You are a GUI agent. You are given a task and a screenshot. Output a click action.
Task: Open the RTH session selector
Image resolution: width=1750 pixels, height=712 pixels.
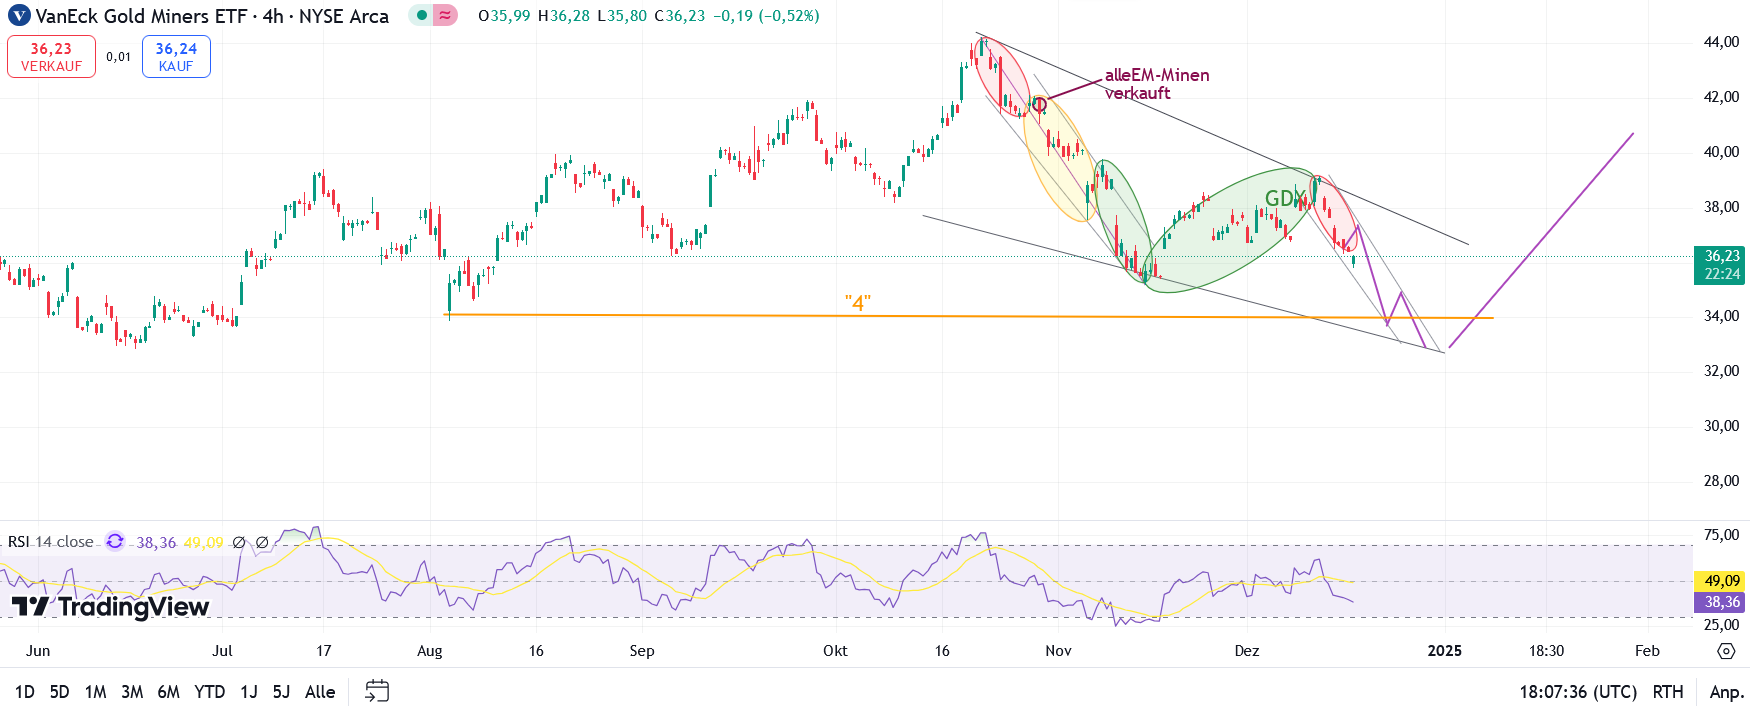click(1668, 692)
